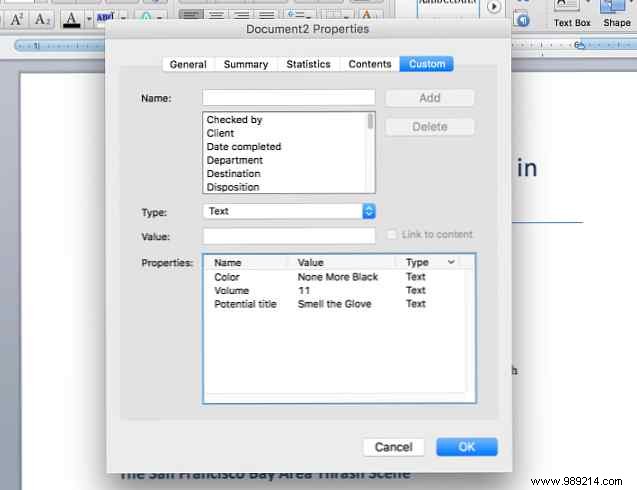
Task: Click the Subscript icon in Word toolbar
Action: 42,19
